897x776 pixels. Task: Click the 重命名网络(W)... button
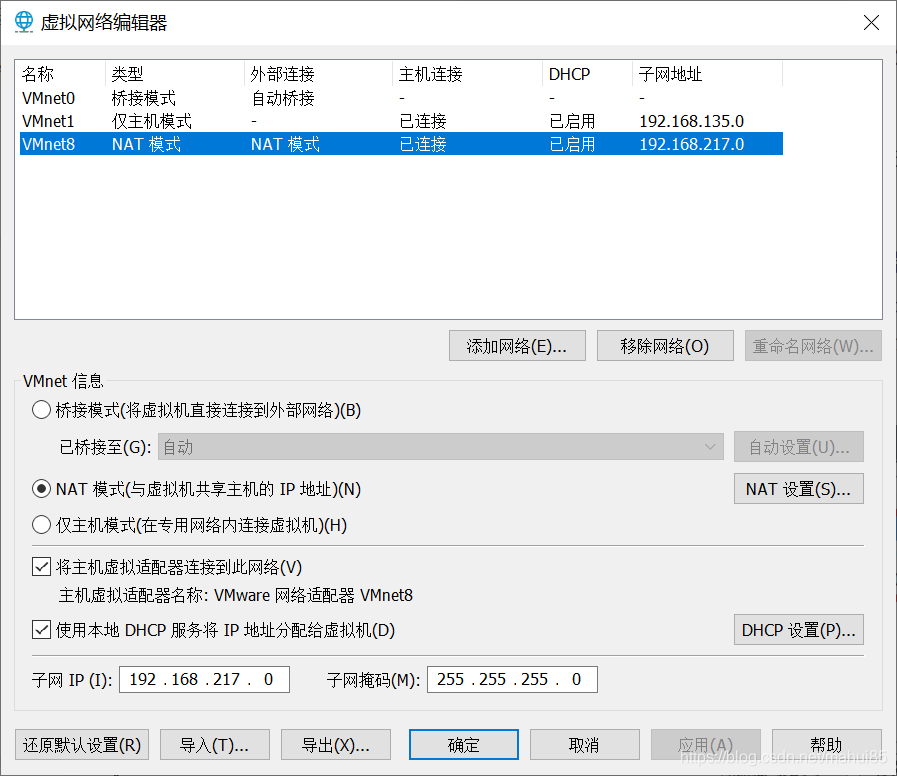(813, 346)
